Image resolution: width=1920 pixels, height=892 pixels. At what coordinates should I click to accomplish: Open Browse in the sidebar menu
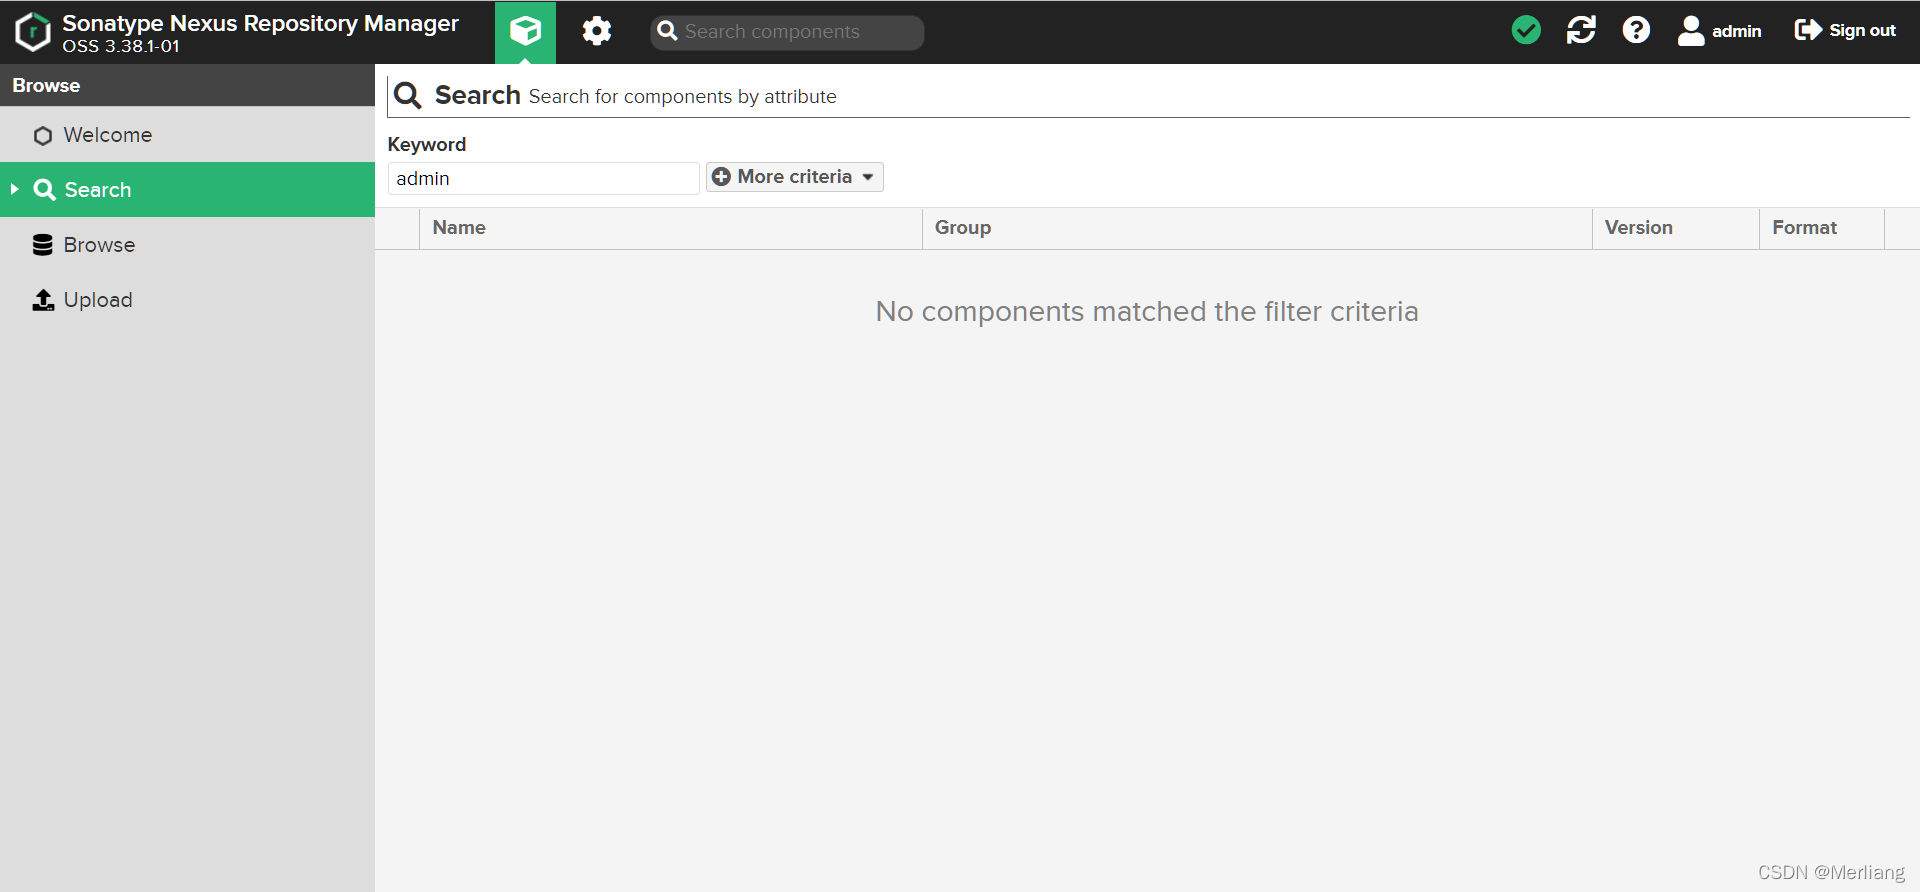[x=188, y=245]
